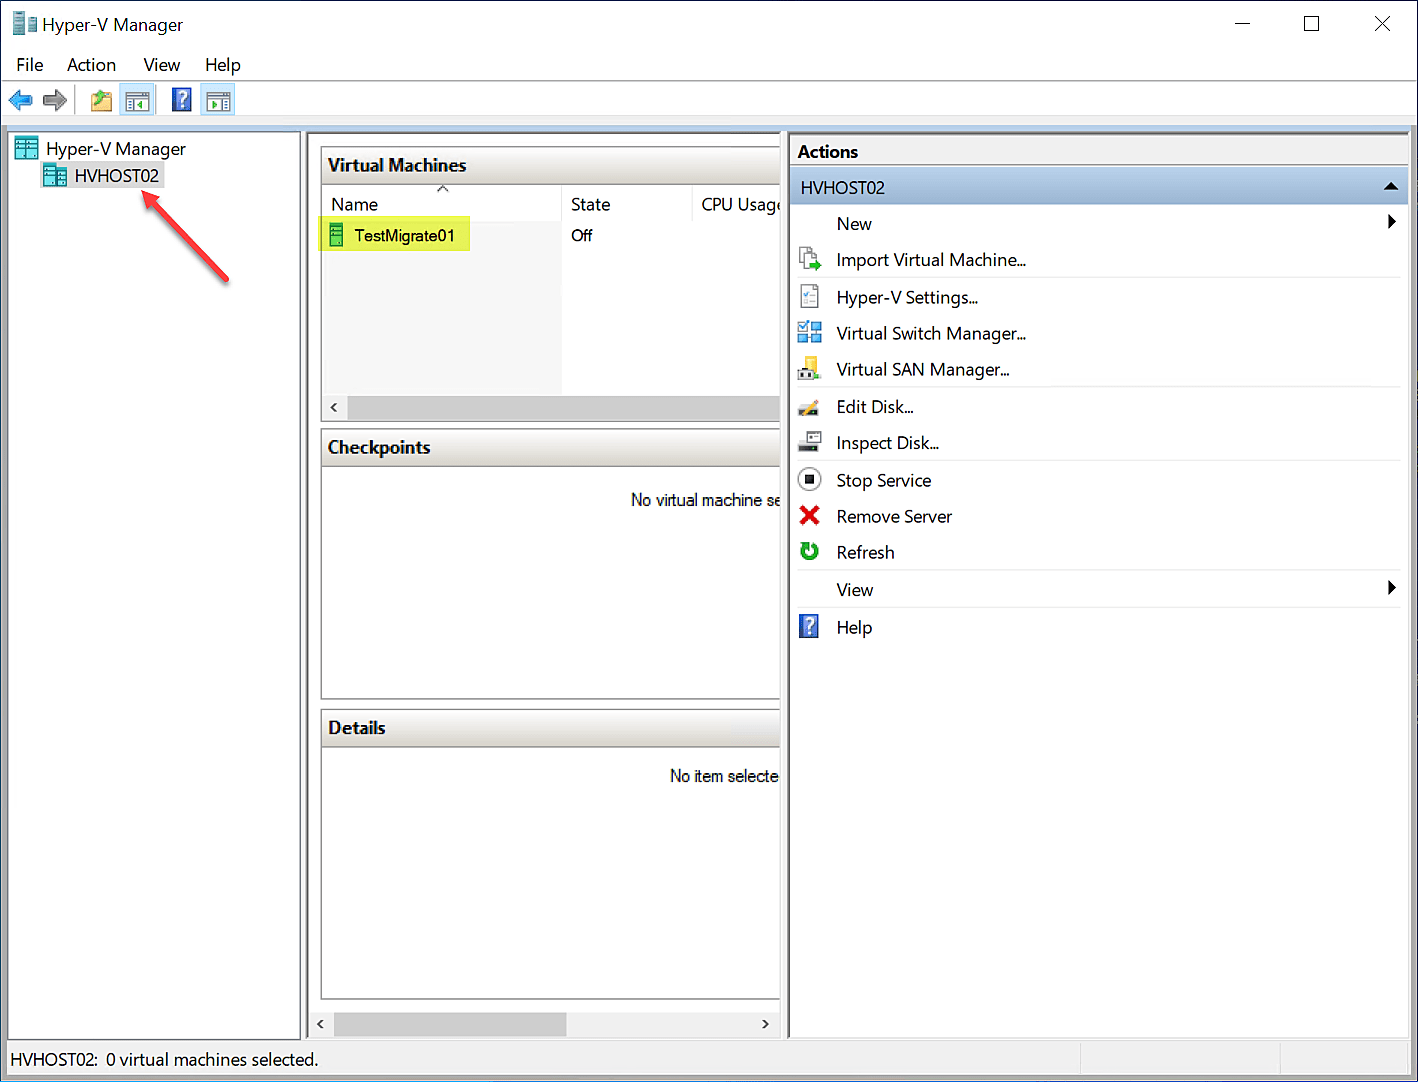The height and width of the screenshot is (1082, 1418).
Task: Click the Stop Service square icon
Action: click(810, 479)
